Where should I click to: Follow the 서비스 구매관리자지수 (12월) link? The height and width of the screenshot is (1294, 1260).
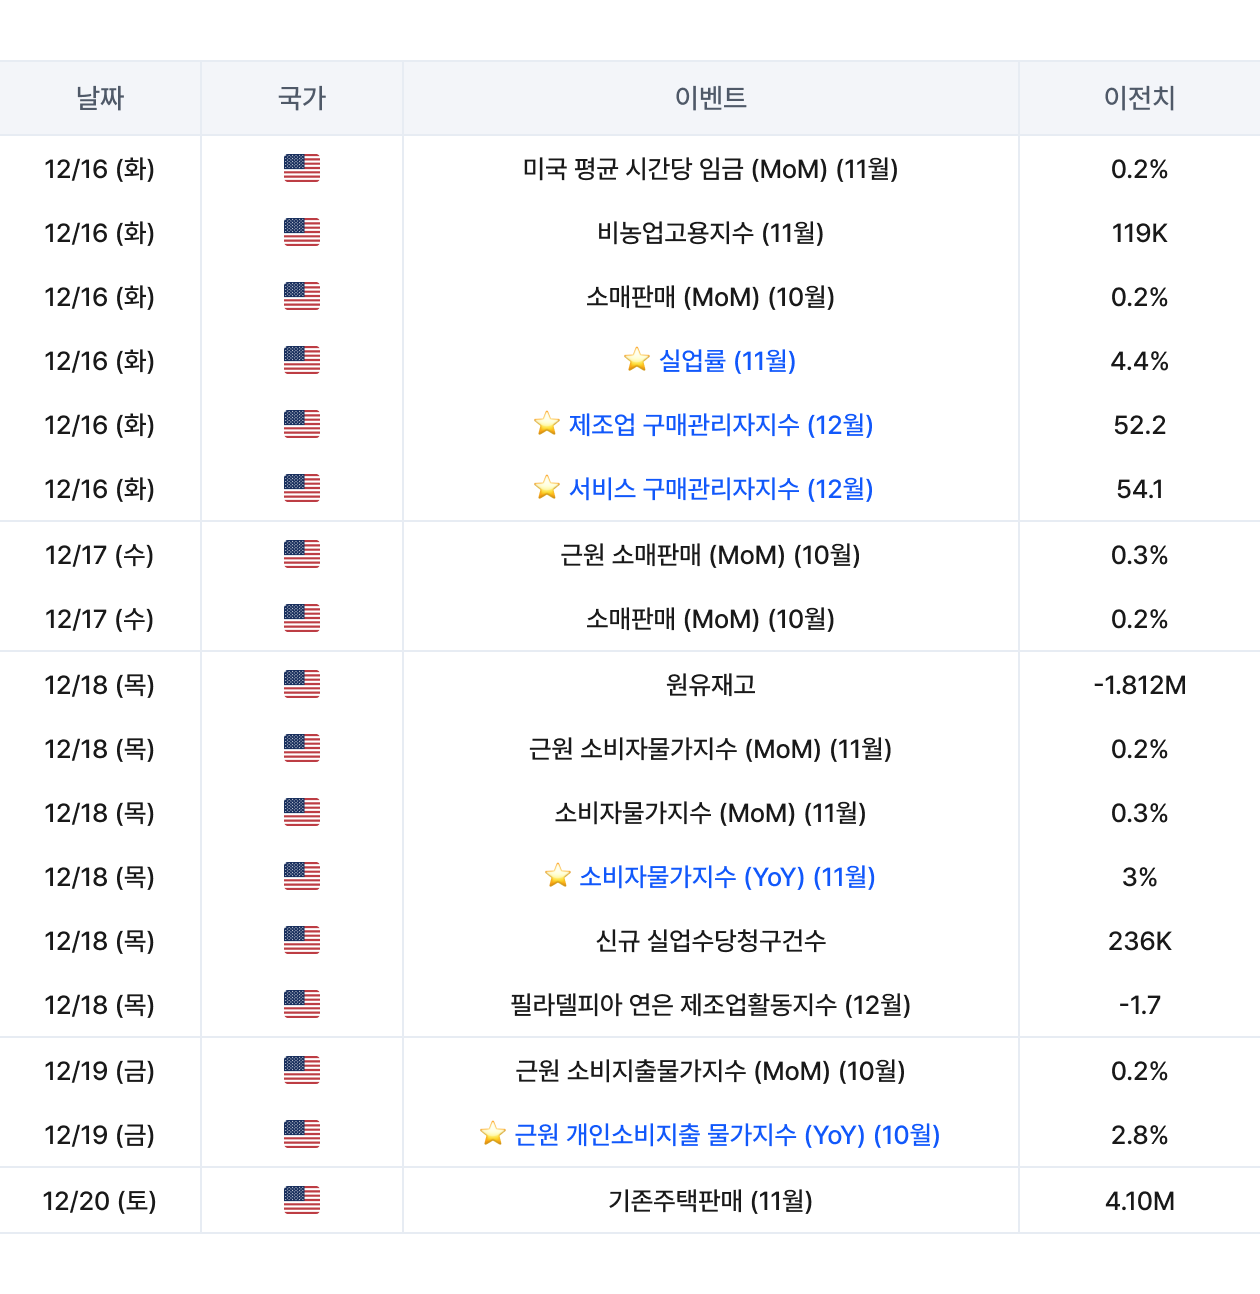721,489
